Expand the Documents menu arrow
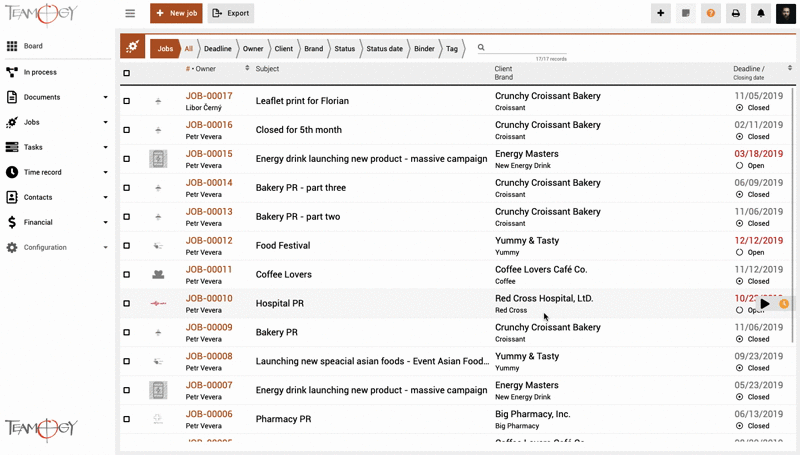Screen dimensions: 800x455 (106, 97)
